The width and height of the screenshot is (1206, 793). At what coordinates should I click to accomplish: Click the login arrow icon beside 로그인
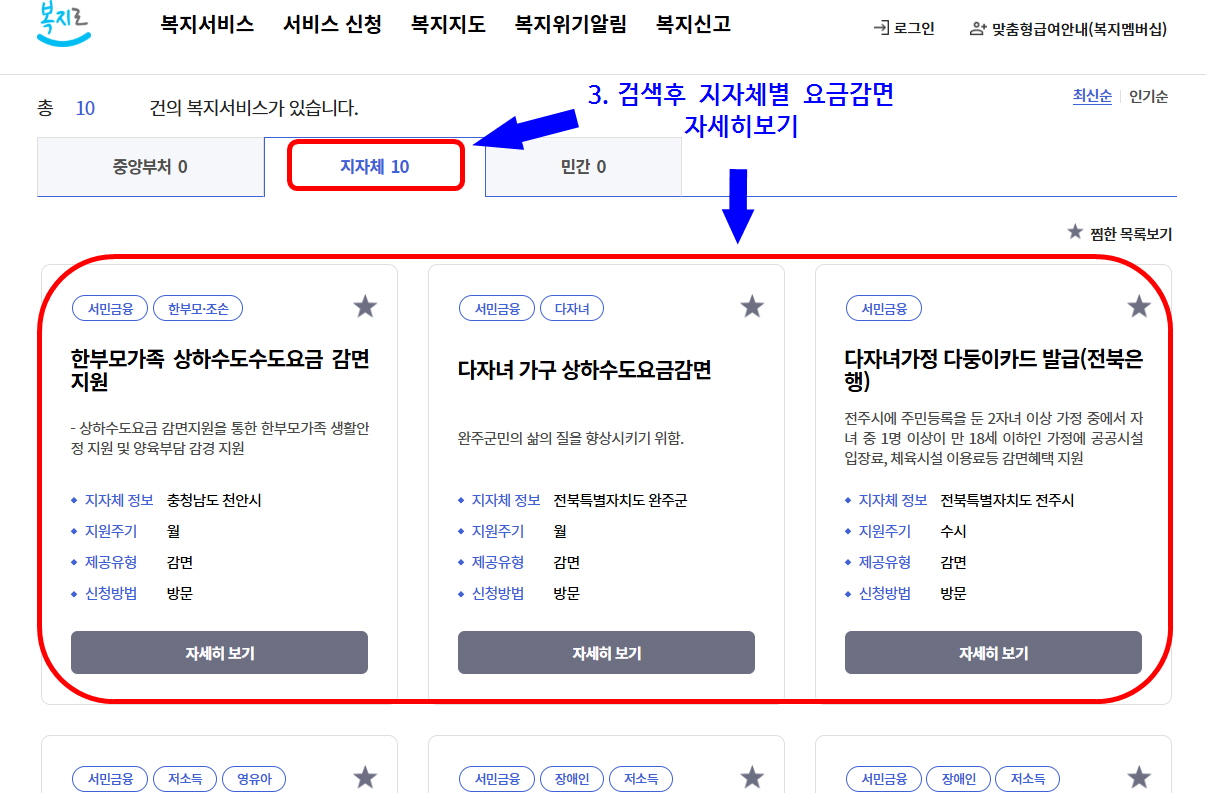[x=881, y=28]
